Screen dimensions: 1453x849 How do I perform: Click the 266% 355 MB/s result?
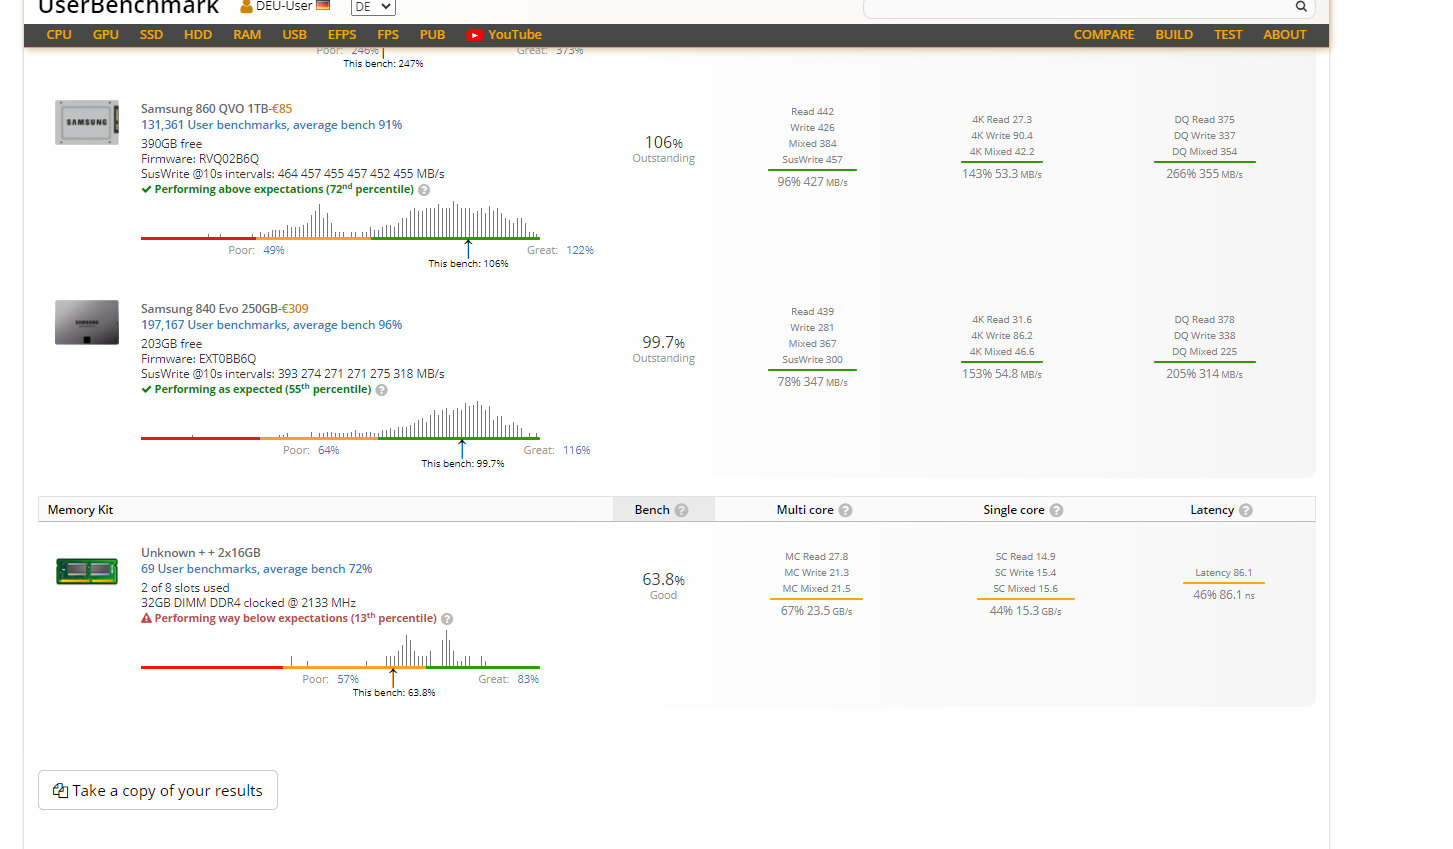point(1205,174)
